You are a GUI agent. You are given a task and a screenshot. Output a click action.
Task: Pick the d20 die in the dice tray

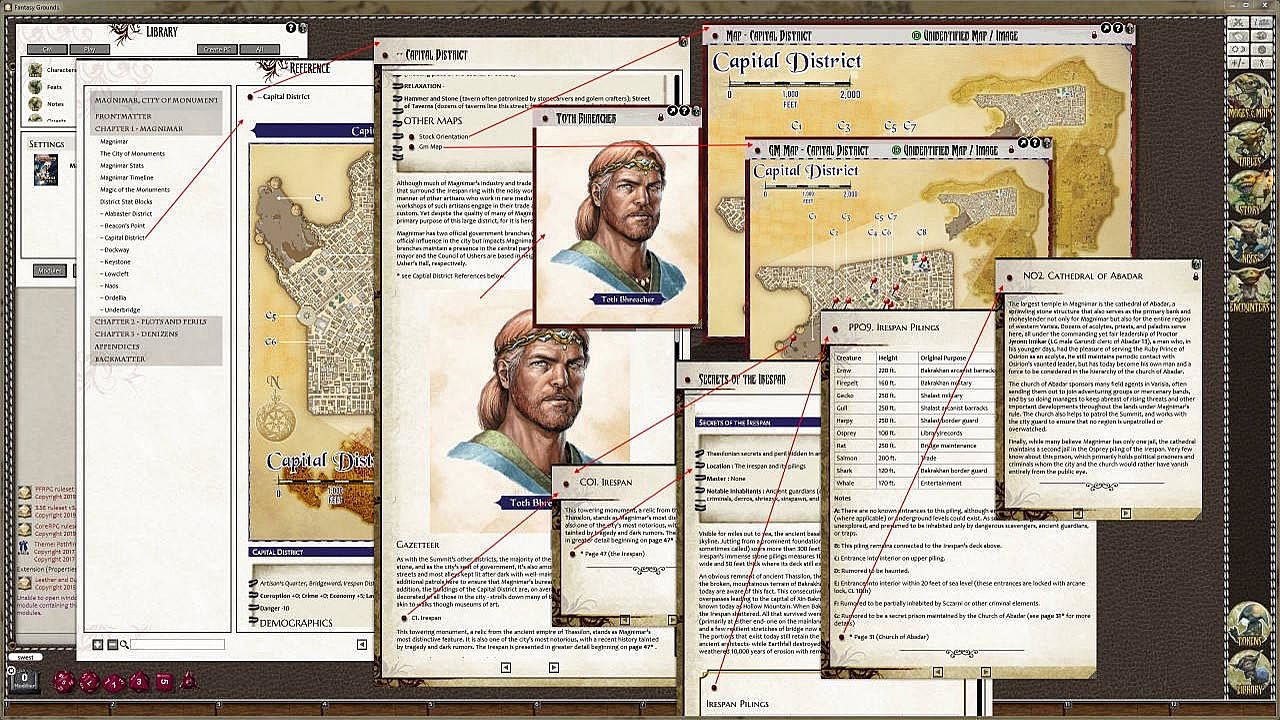tap(64, 682)
